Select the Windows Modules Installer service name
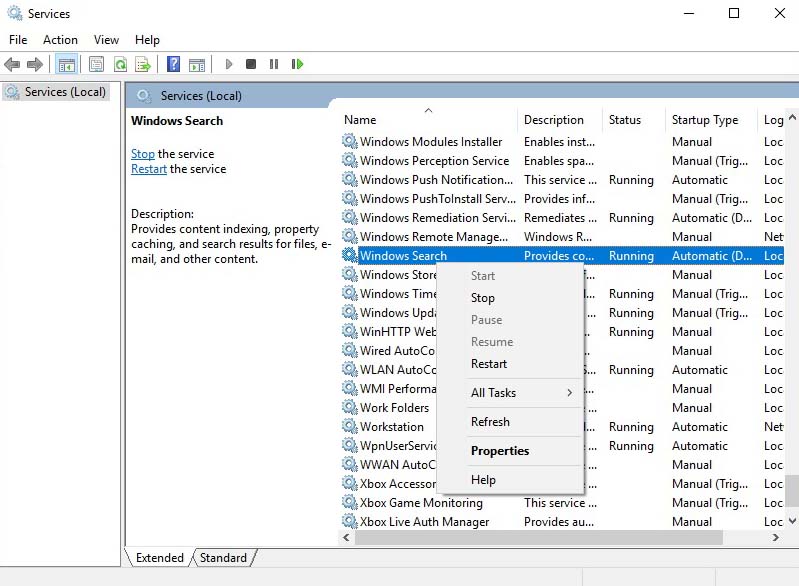 point(431,142)
